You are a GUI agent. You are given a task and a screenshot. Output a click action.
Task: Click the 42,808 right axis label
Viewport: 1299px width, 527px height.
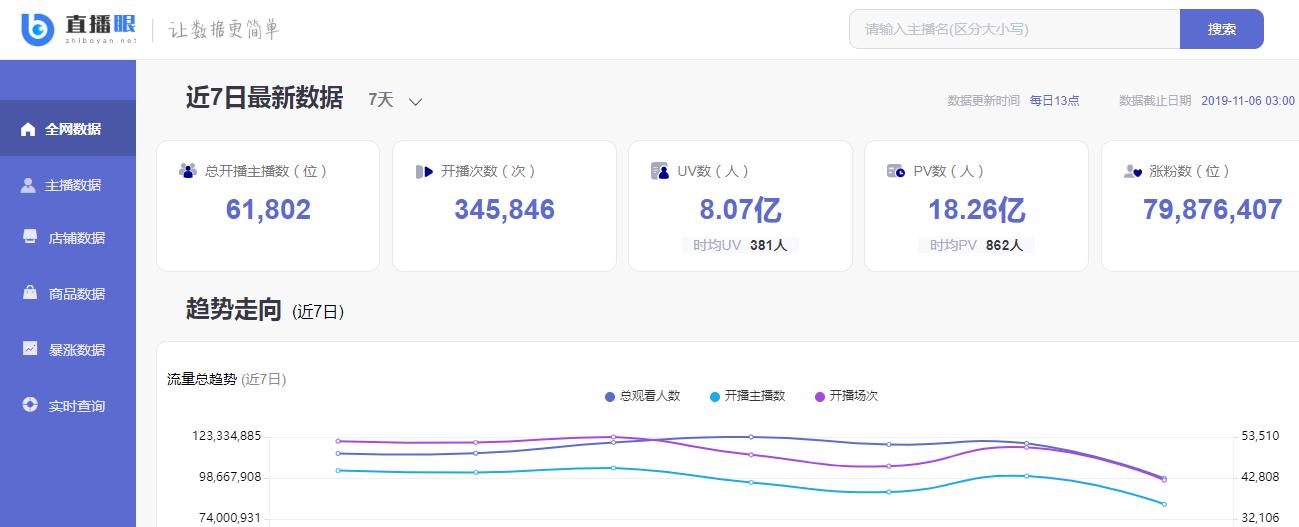point(1260,477)
